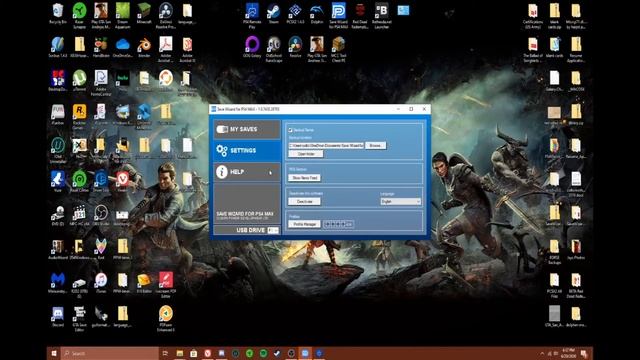Click the taskbar clock
Viewport: 640px width, 360px height.
coord(569,353)
